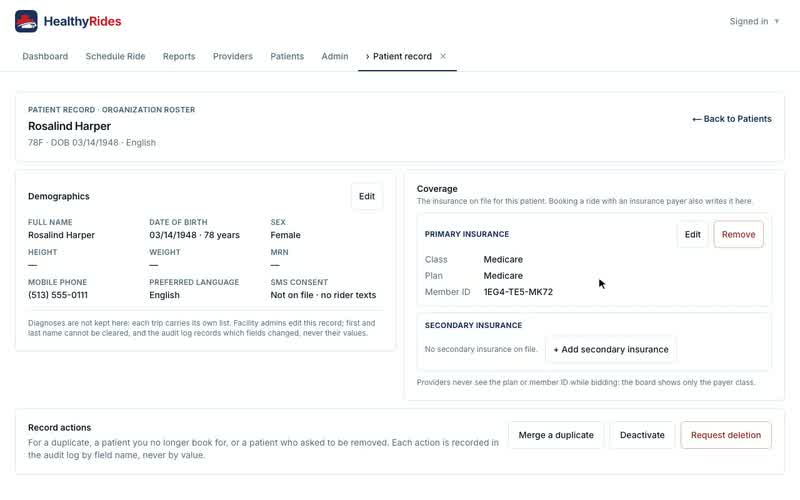
Task: Click Merge a duplicate
Action: click(x=556, y=435)
